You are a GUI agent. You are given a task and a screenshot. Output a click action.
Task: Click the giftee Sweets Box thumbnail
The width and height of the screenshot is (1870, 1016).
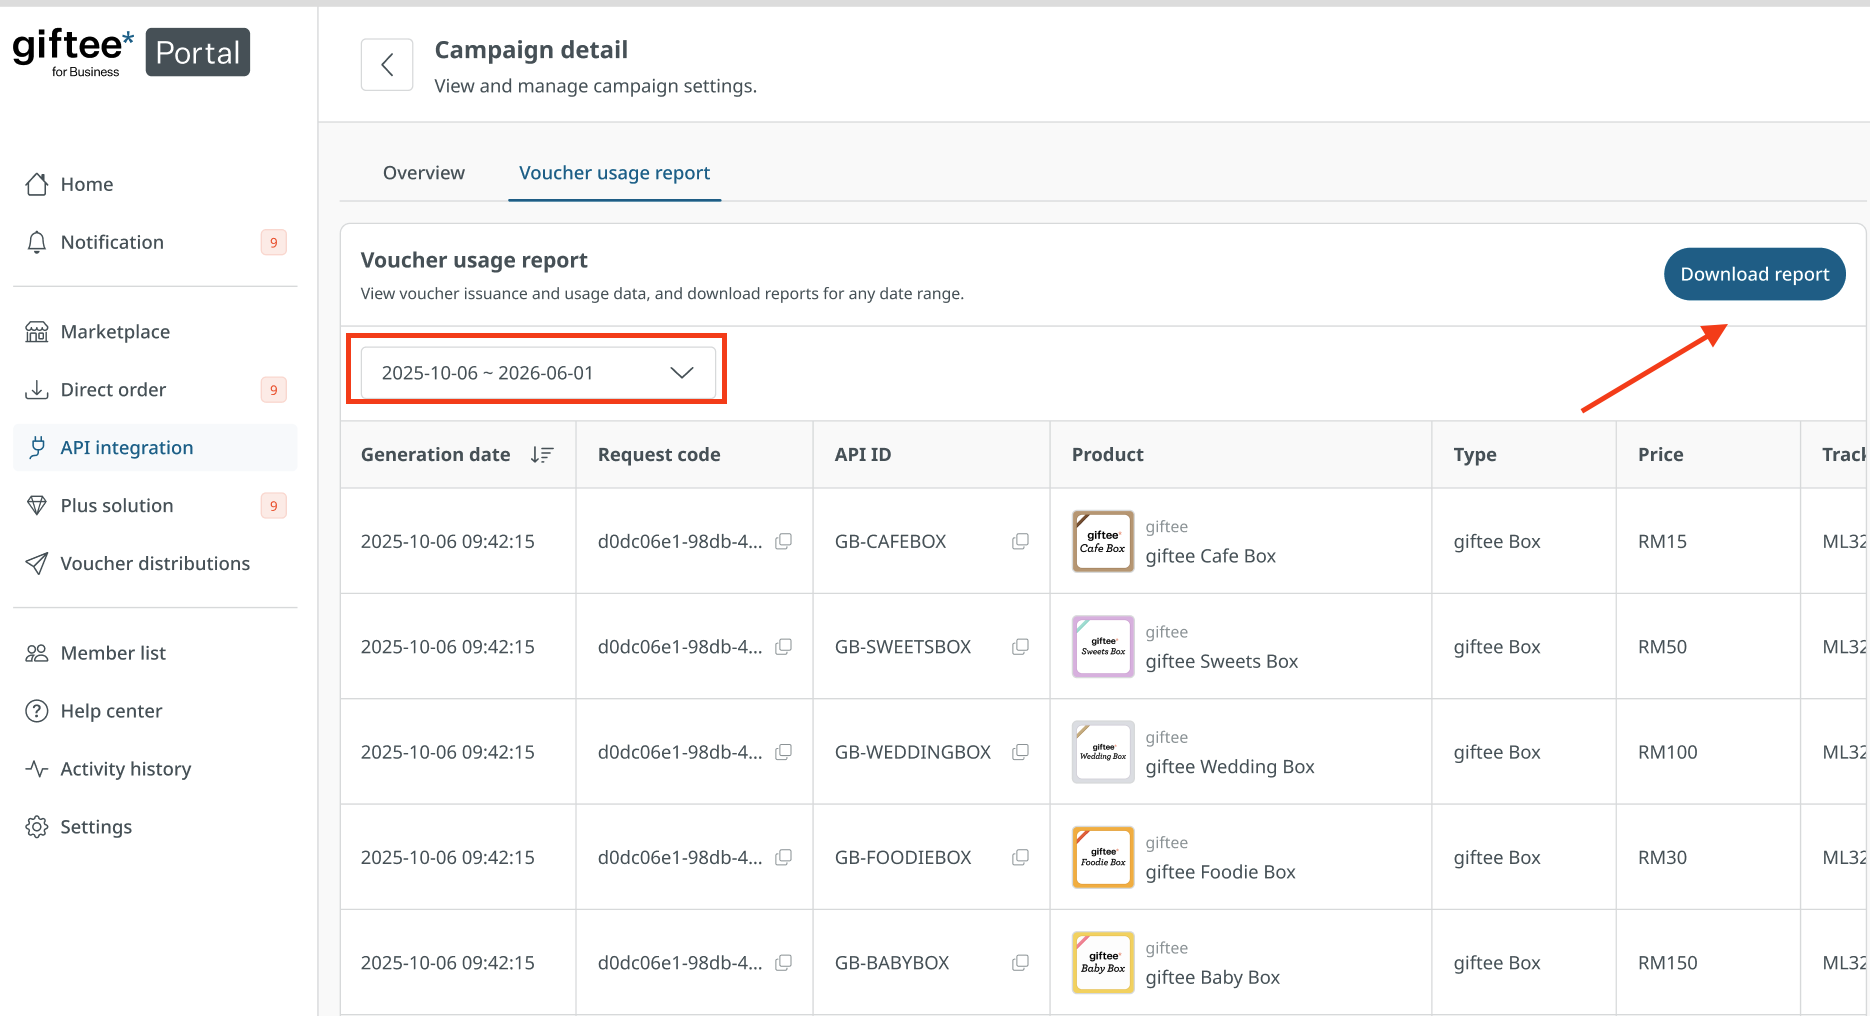1103,647
